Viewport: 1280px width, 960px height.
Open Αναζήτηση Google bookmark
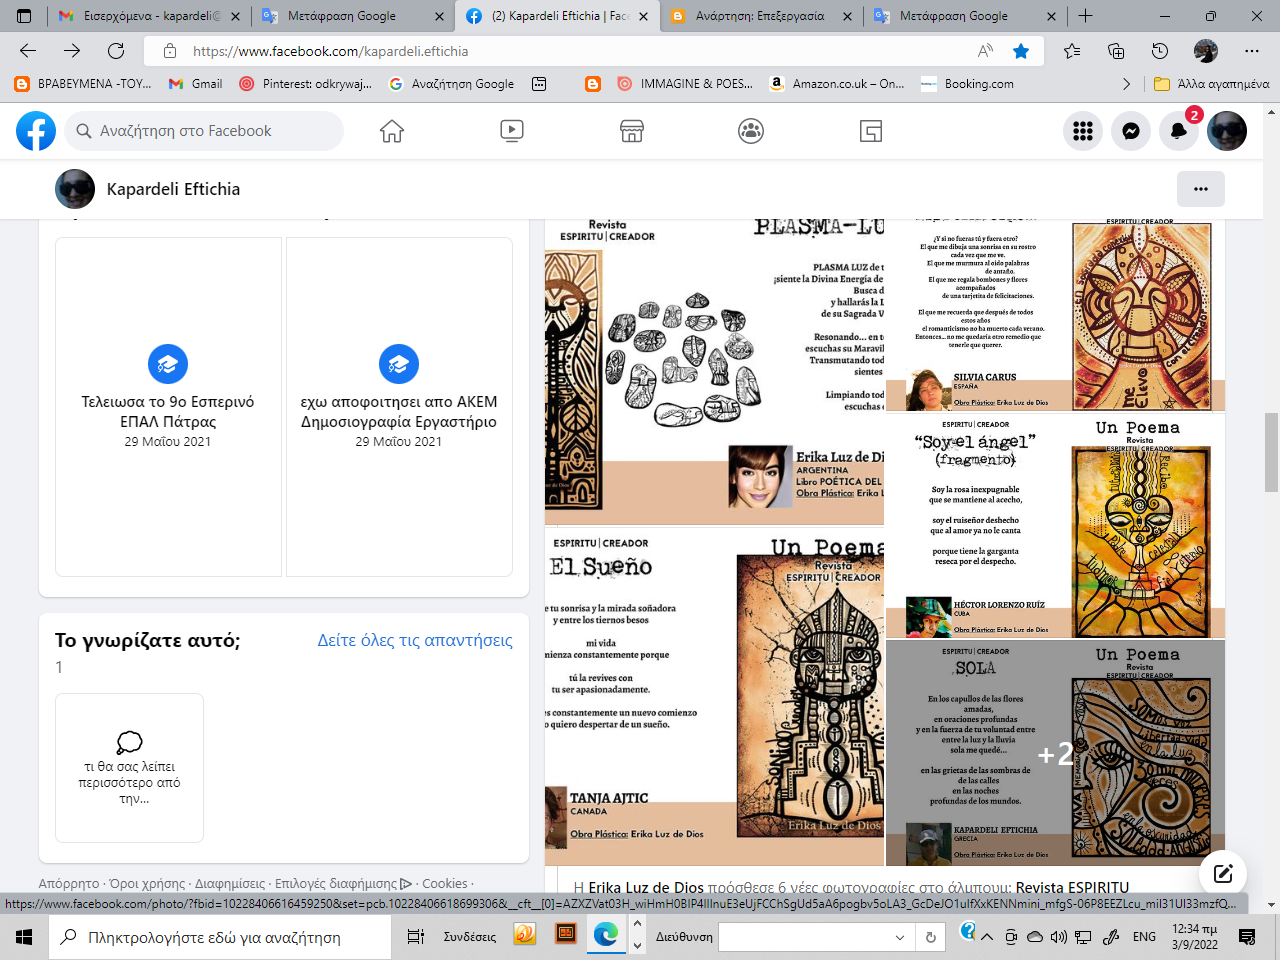pyautogui.click(x=452, y=84)
